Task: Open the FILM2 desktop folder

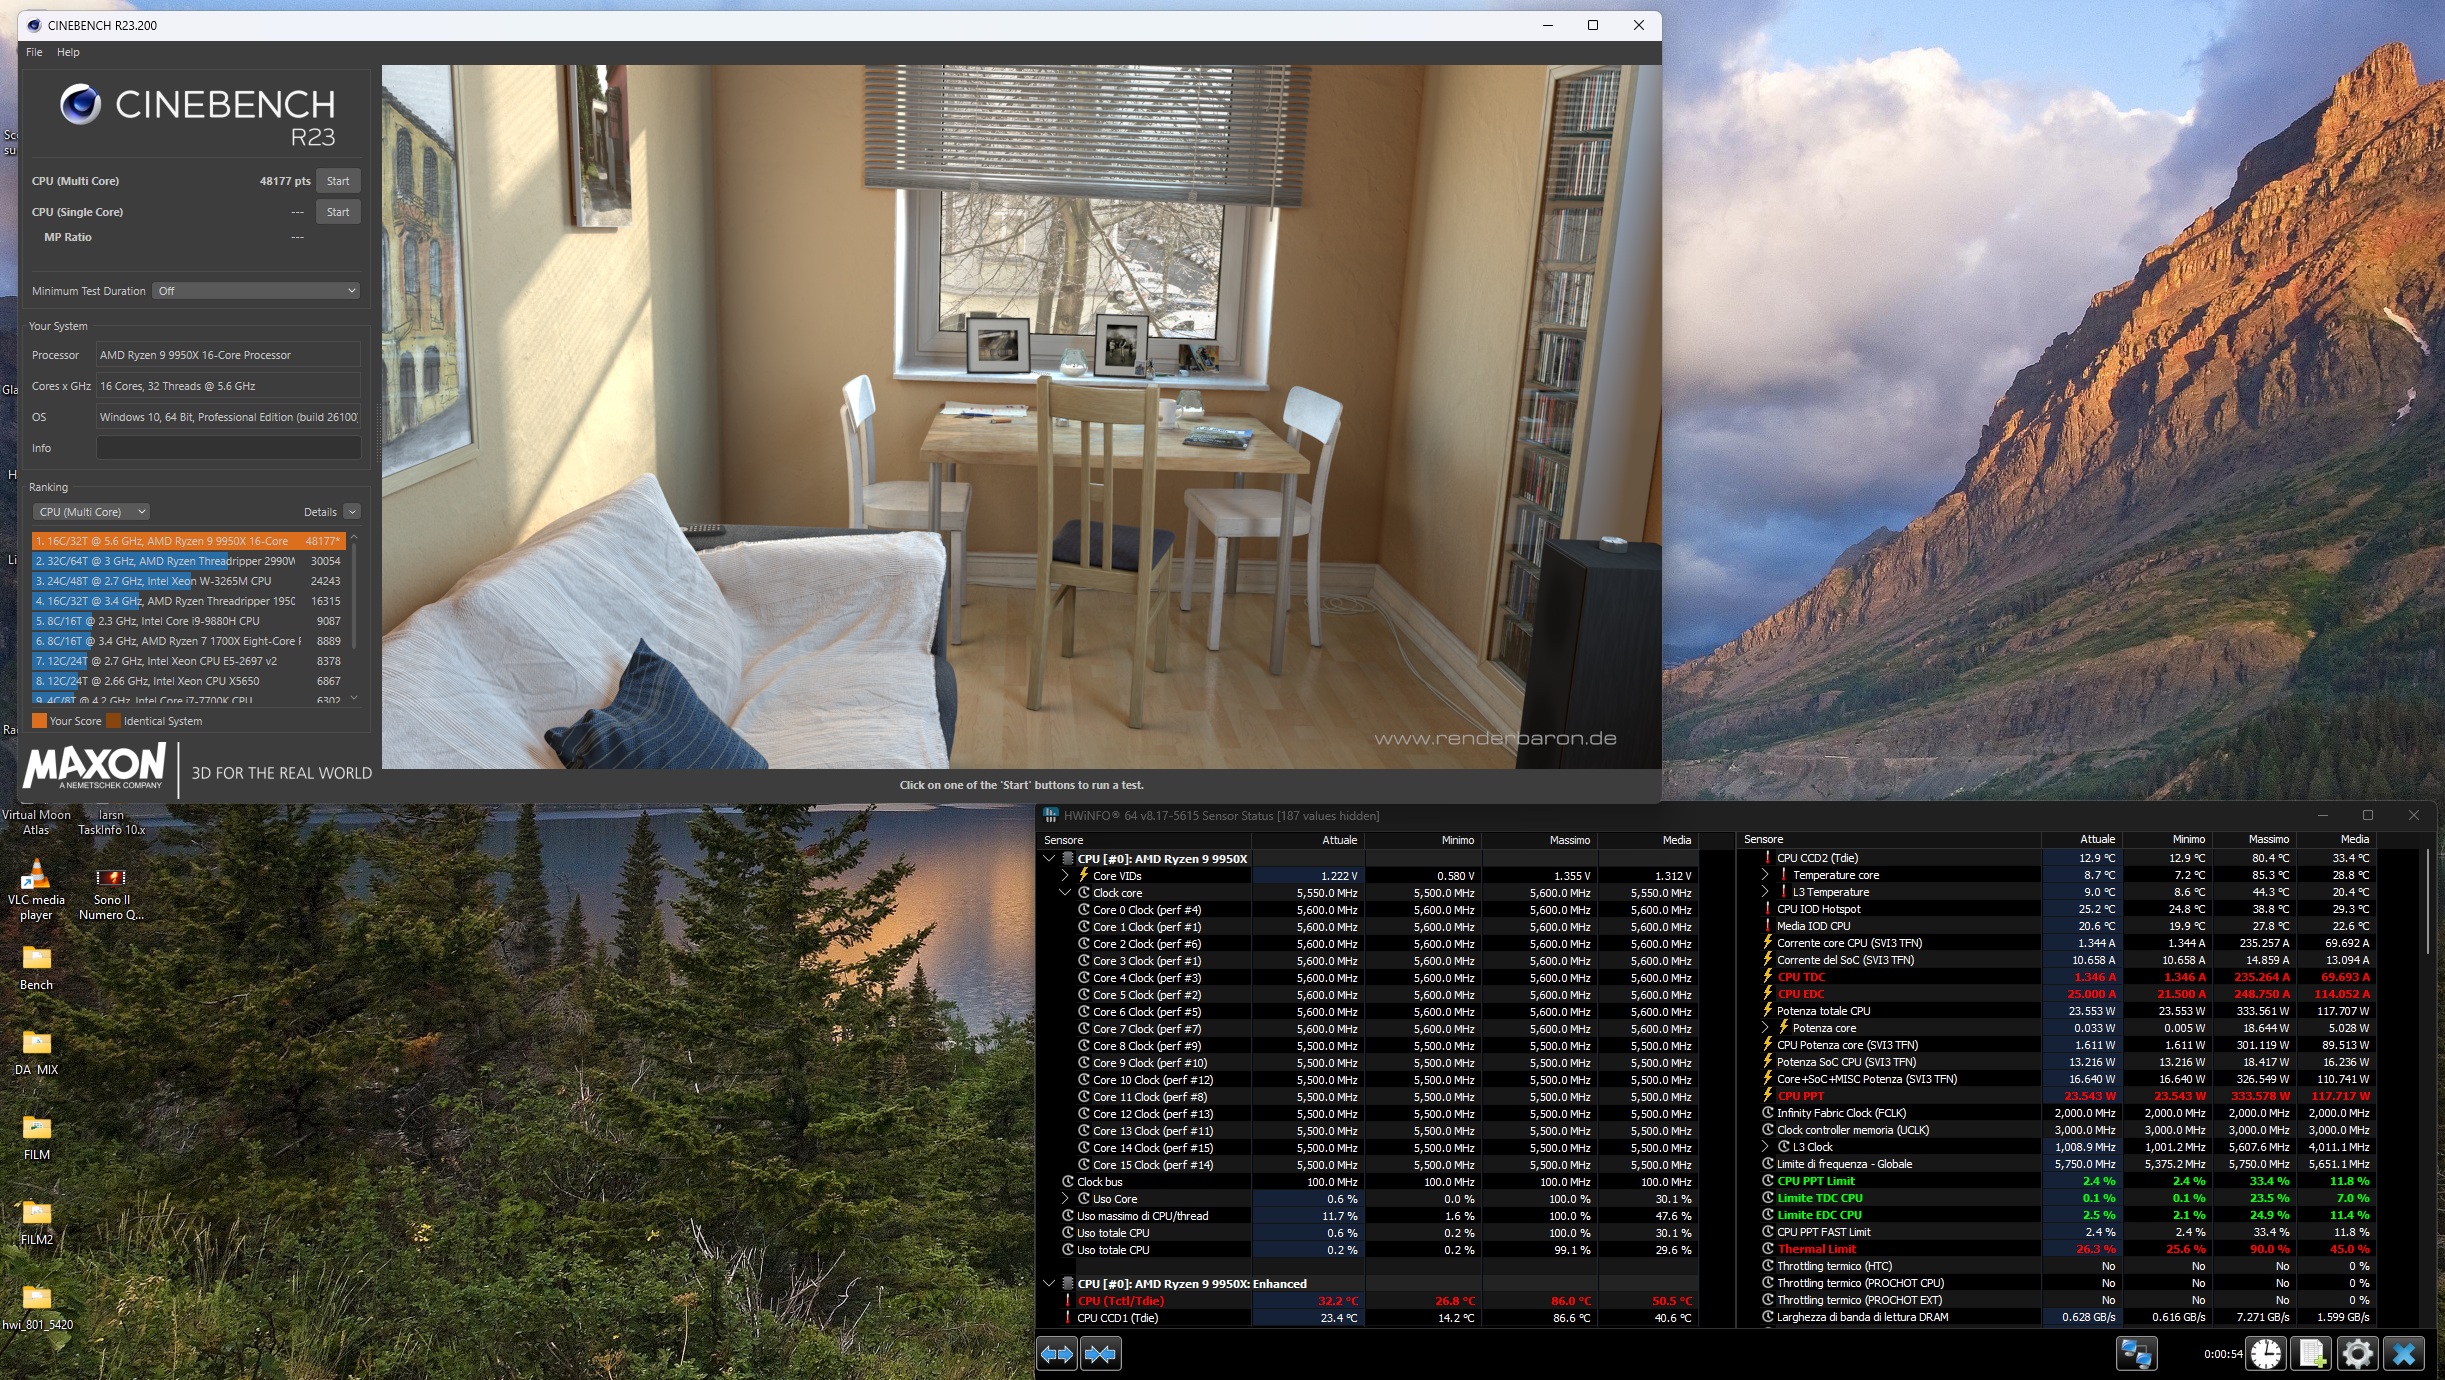Action: [36, 1222]
